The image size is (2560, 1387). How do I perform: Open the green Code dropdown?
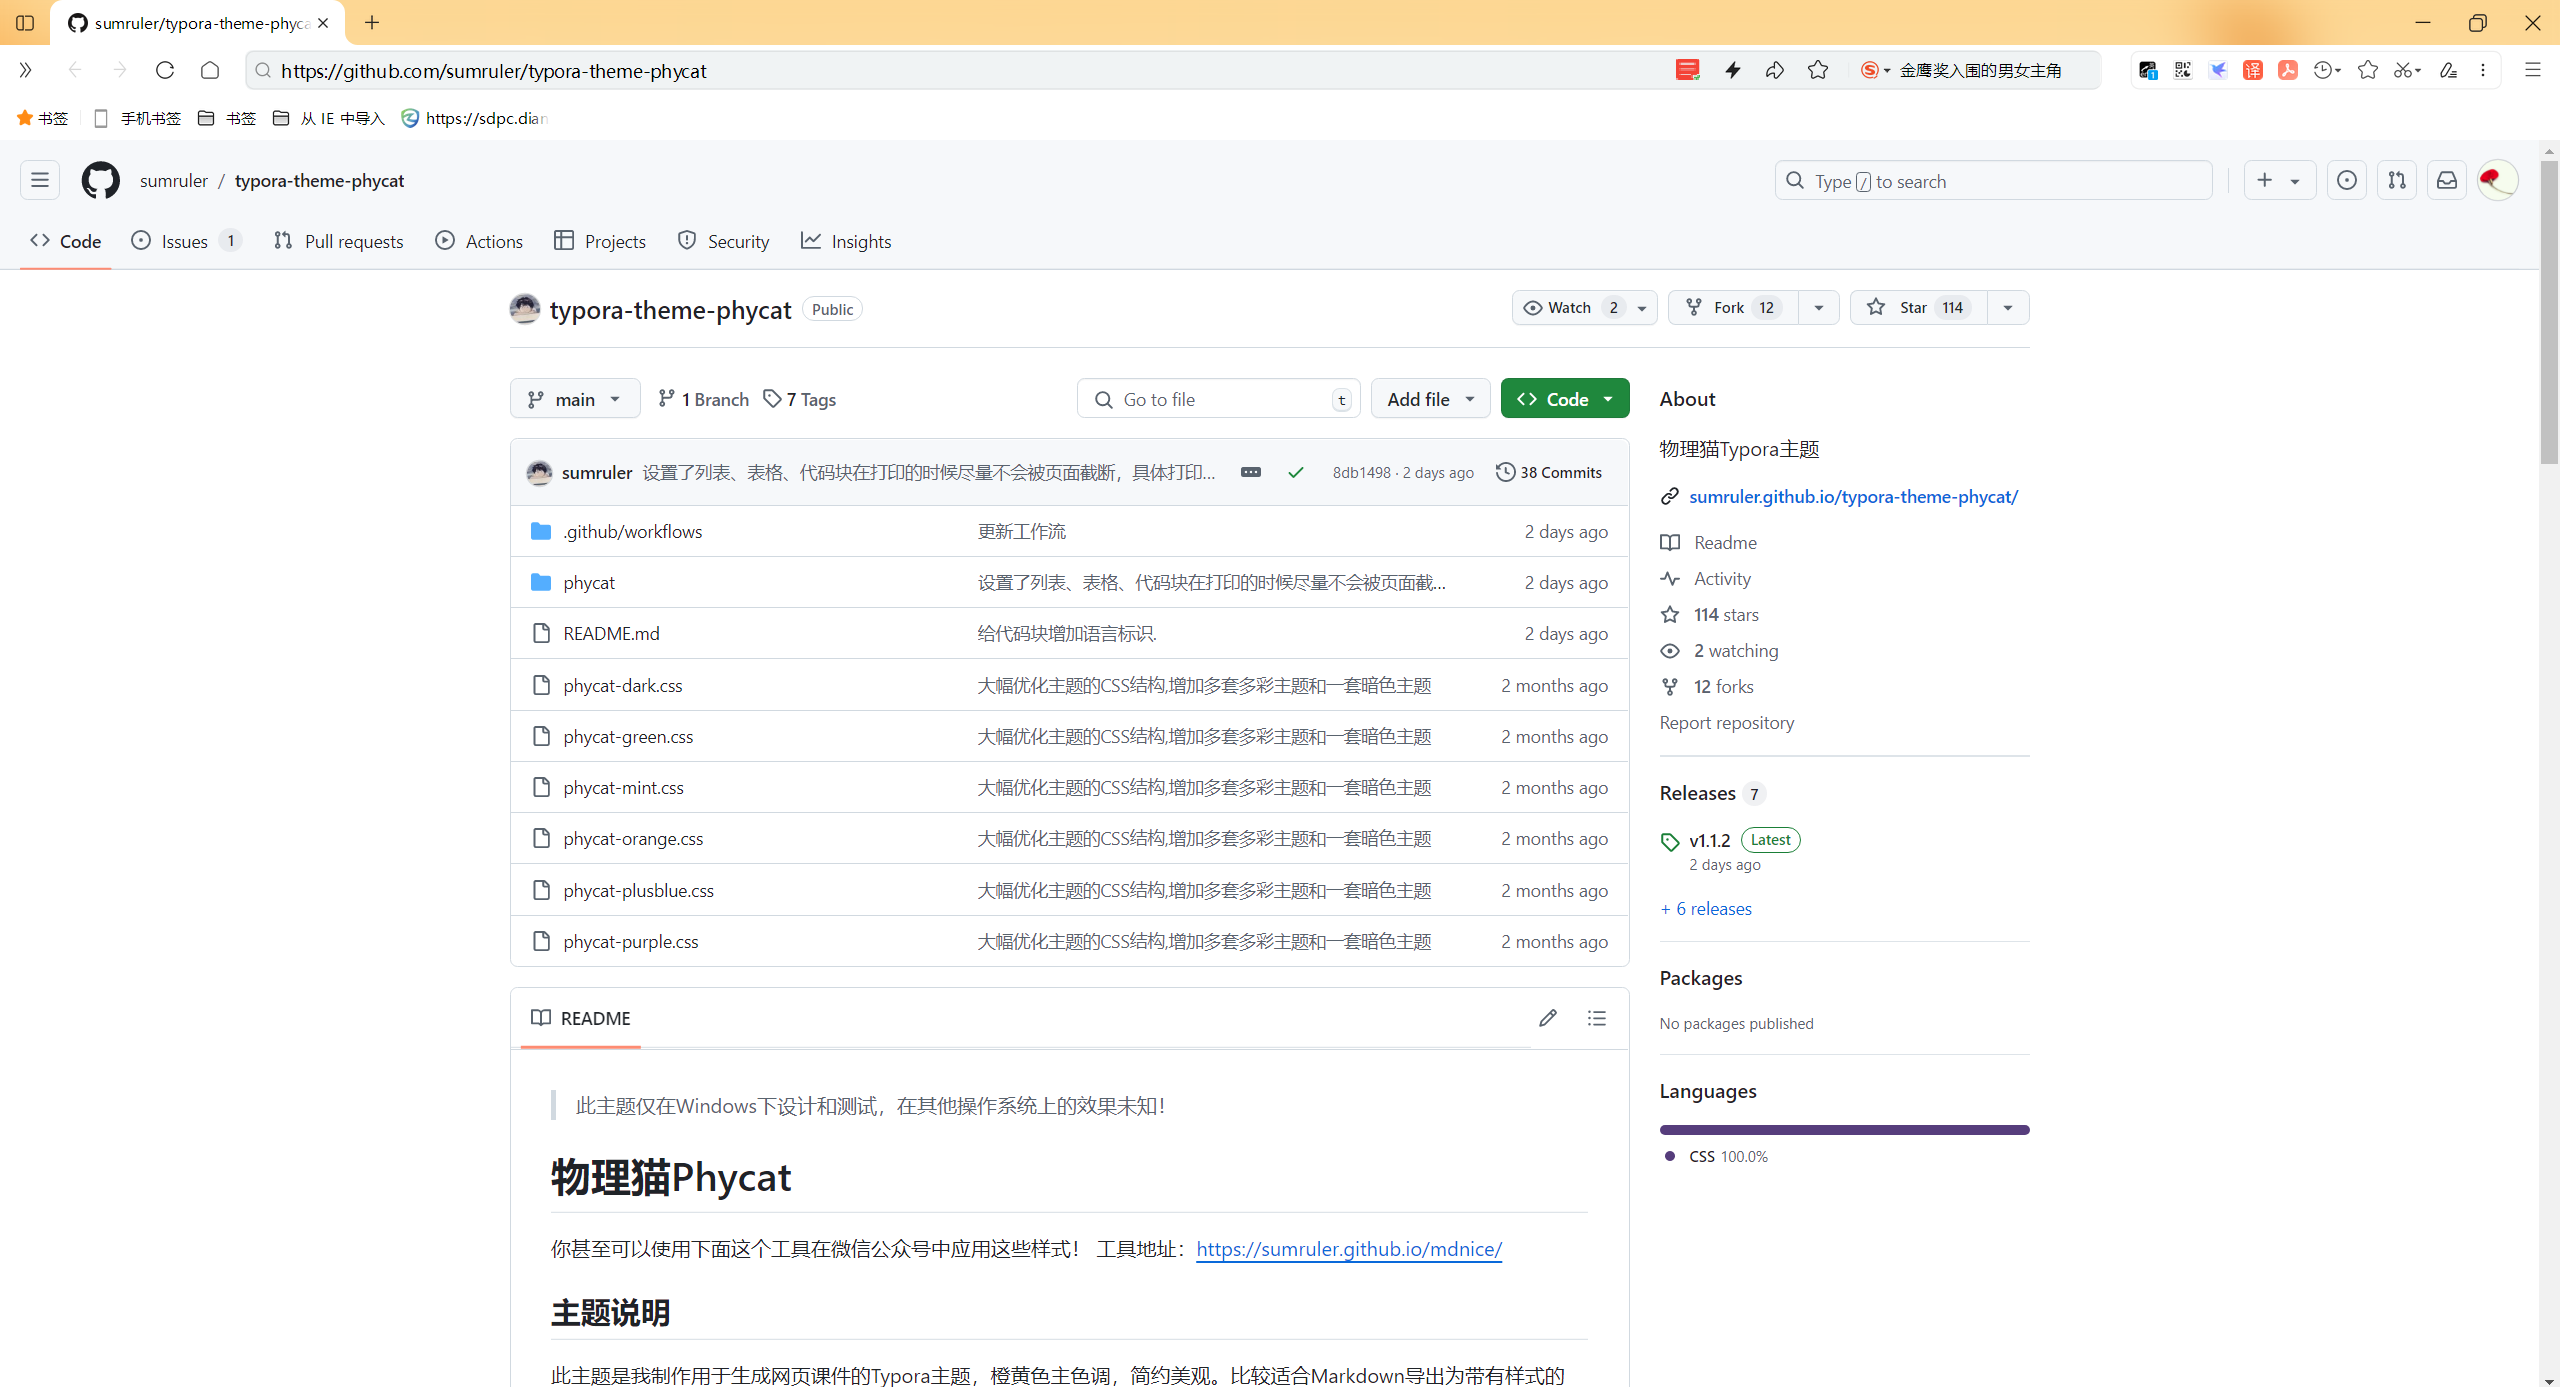tap(1565, 399)
